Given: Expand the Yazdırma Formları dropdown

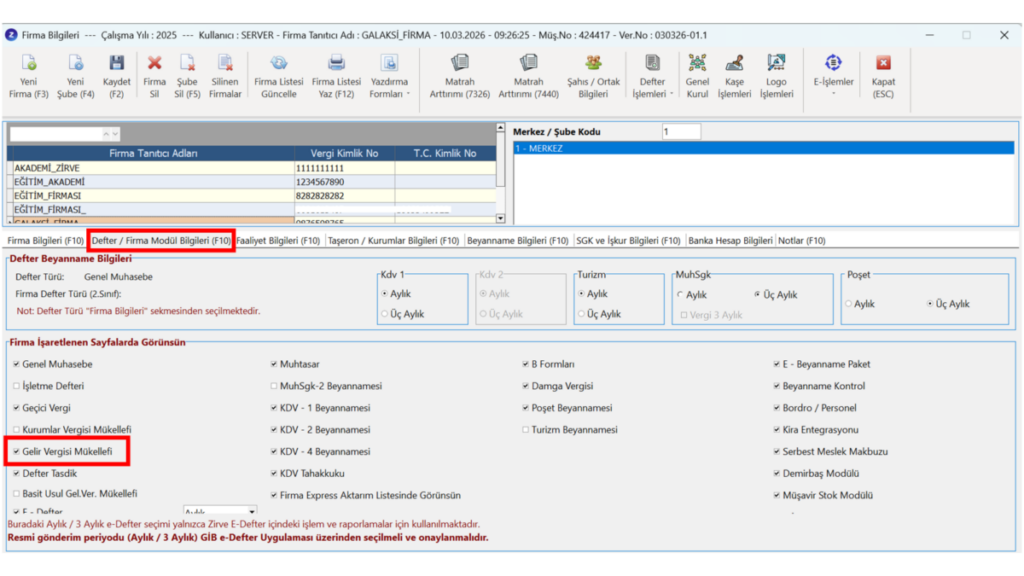Looking at the screenshot, I should pyautogui.click(x=389, y=76).
